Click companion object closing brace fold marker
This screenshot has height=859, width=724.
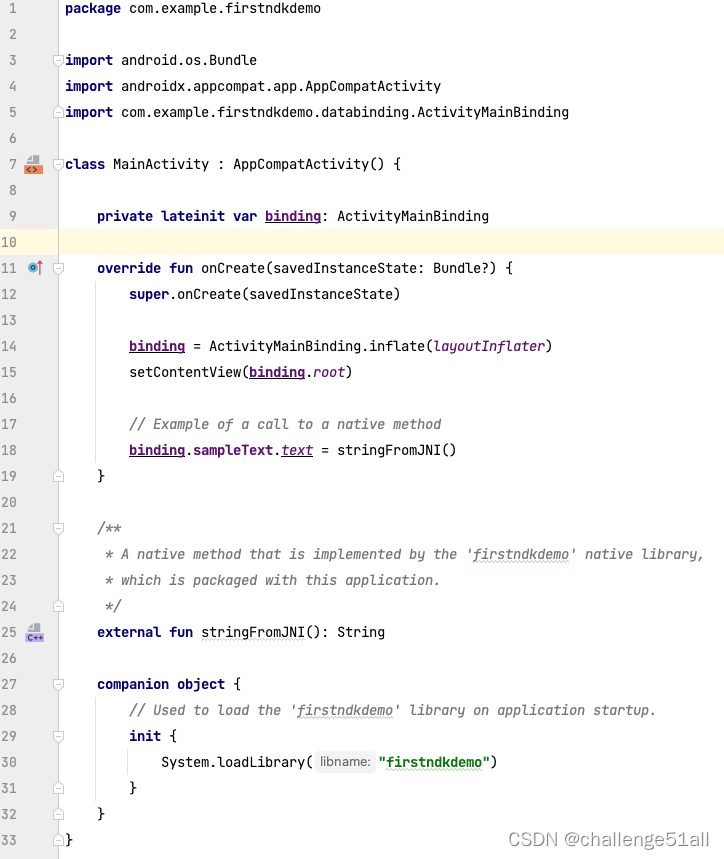pyautogui.click(x=58, y=815)
